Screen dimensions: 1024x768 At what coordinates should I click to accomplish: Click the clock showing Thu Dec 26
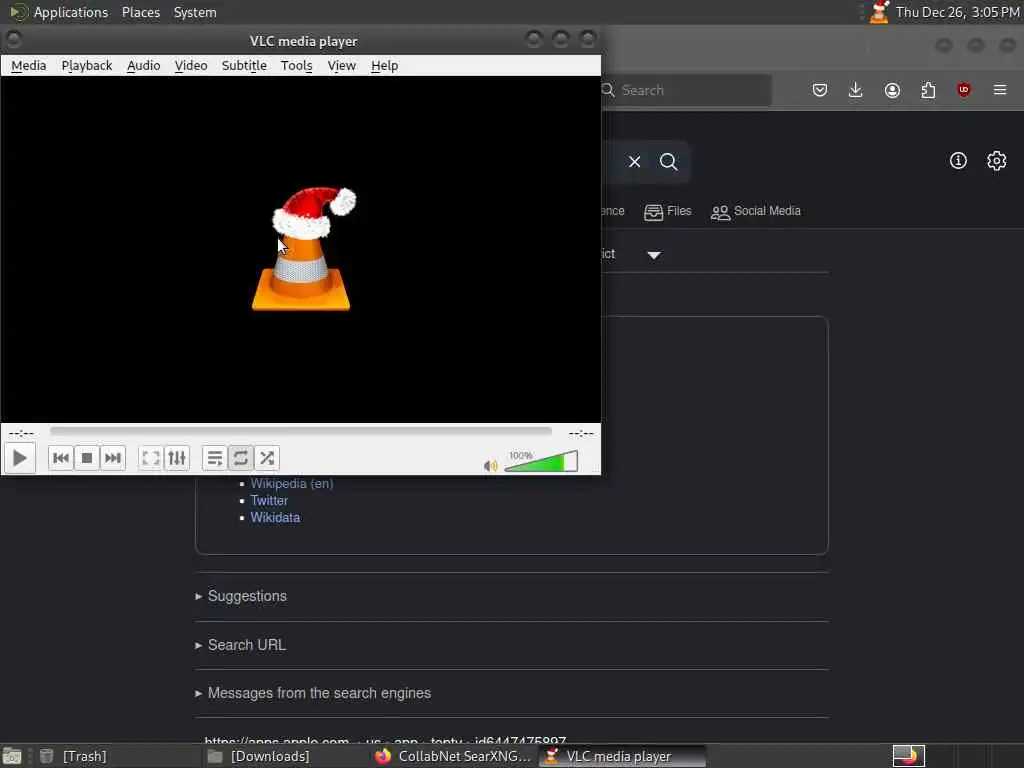coord(957,12)
